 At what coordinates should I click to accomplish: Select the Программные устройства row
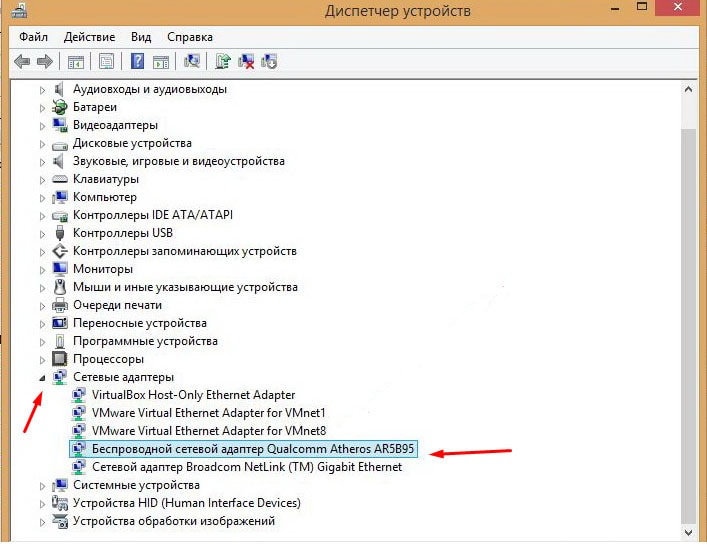(x=145, y=341)
